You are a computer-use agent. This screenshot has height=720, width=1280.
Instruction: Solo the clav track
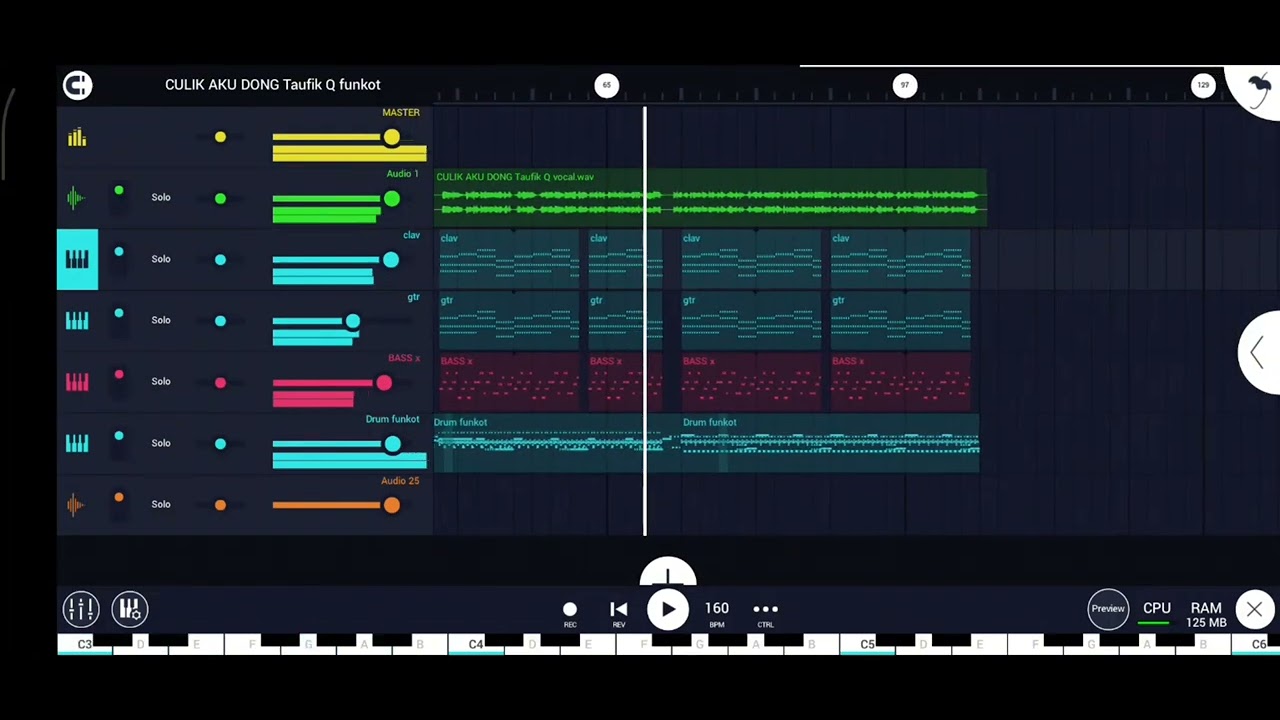[x=161, y=259]
